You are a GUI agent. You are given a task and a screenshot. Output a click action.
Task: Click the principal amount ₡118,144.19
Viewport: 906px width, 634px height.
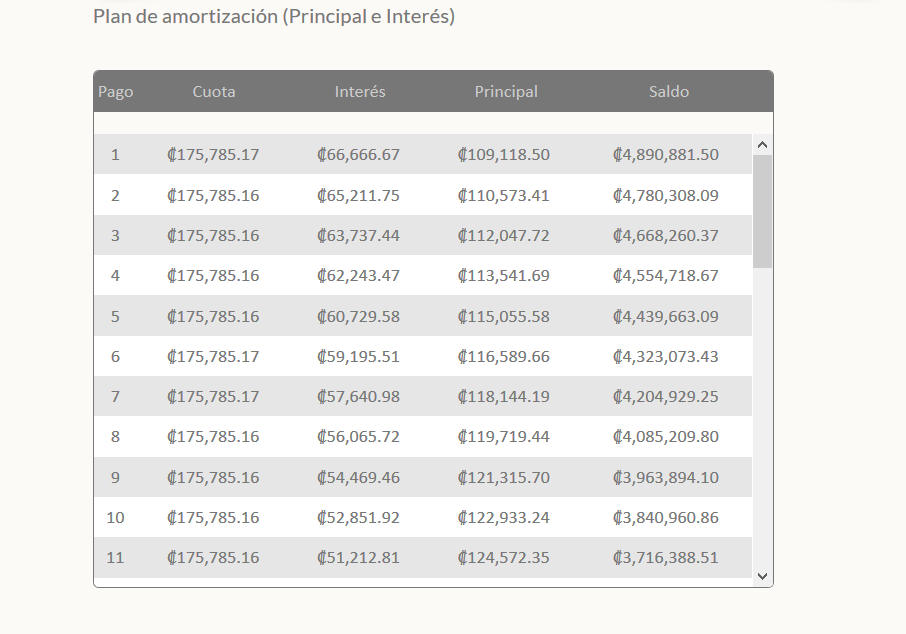[x=504, y=397]
